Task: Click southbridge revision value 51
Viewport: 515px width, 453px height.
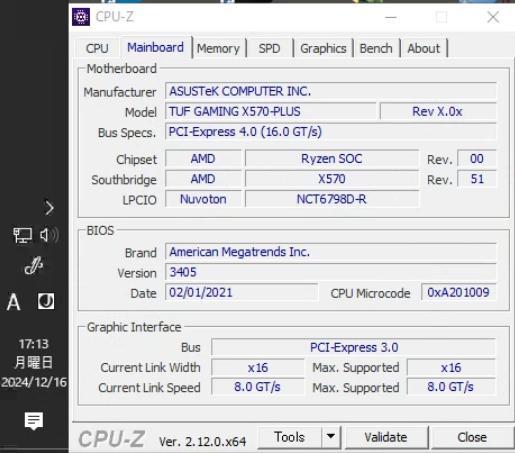Action: (477, 179)
